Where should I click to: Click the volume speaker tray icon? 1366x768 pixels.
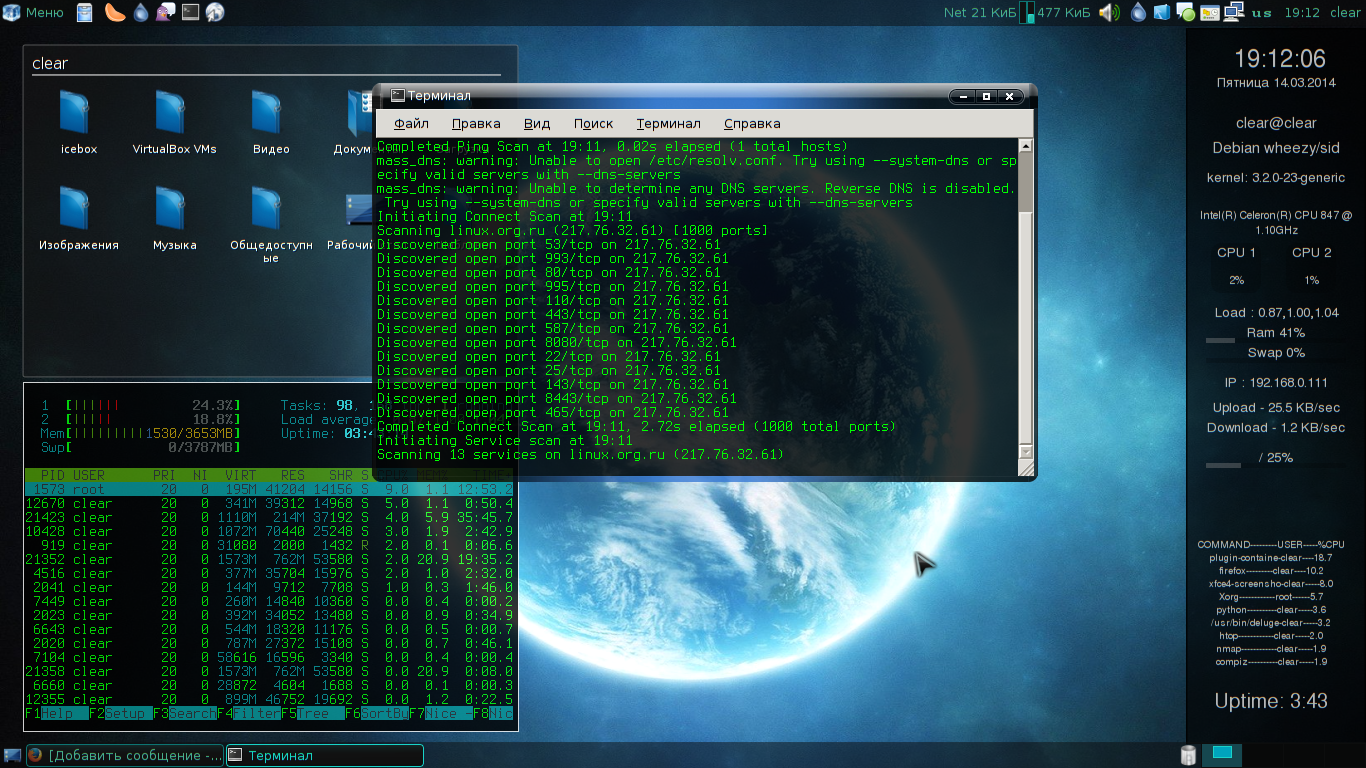(1108, 12)
